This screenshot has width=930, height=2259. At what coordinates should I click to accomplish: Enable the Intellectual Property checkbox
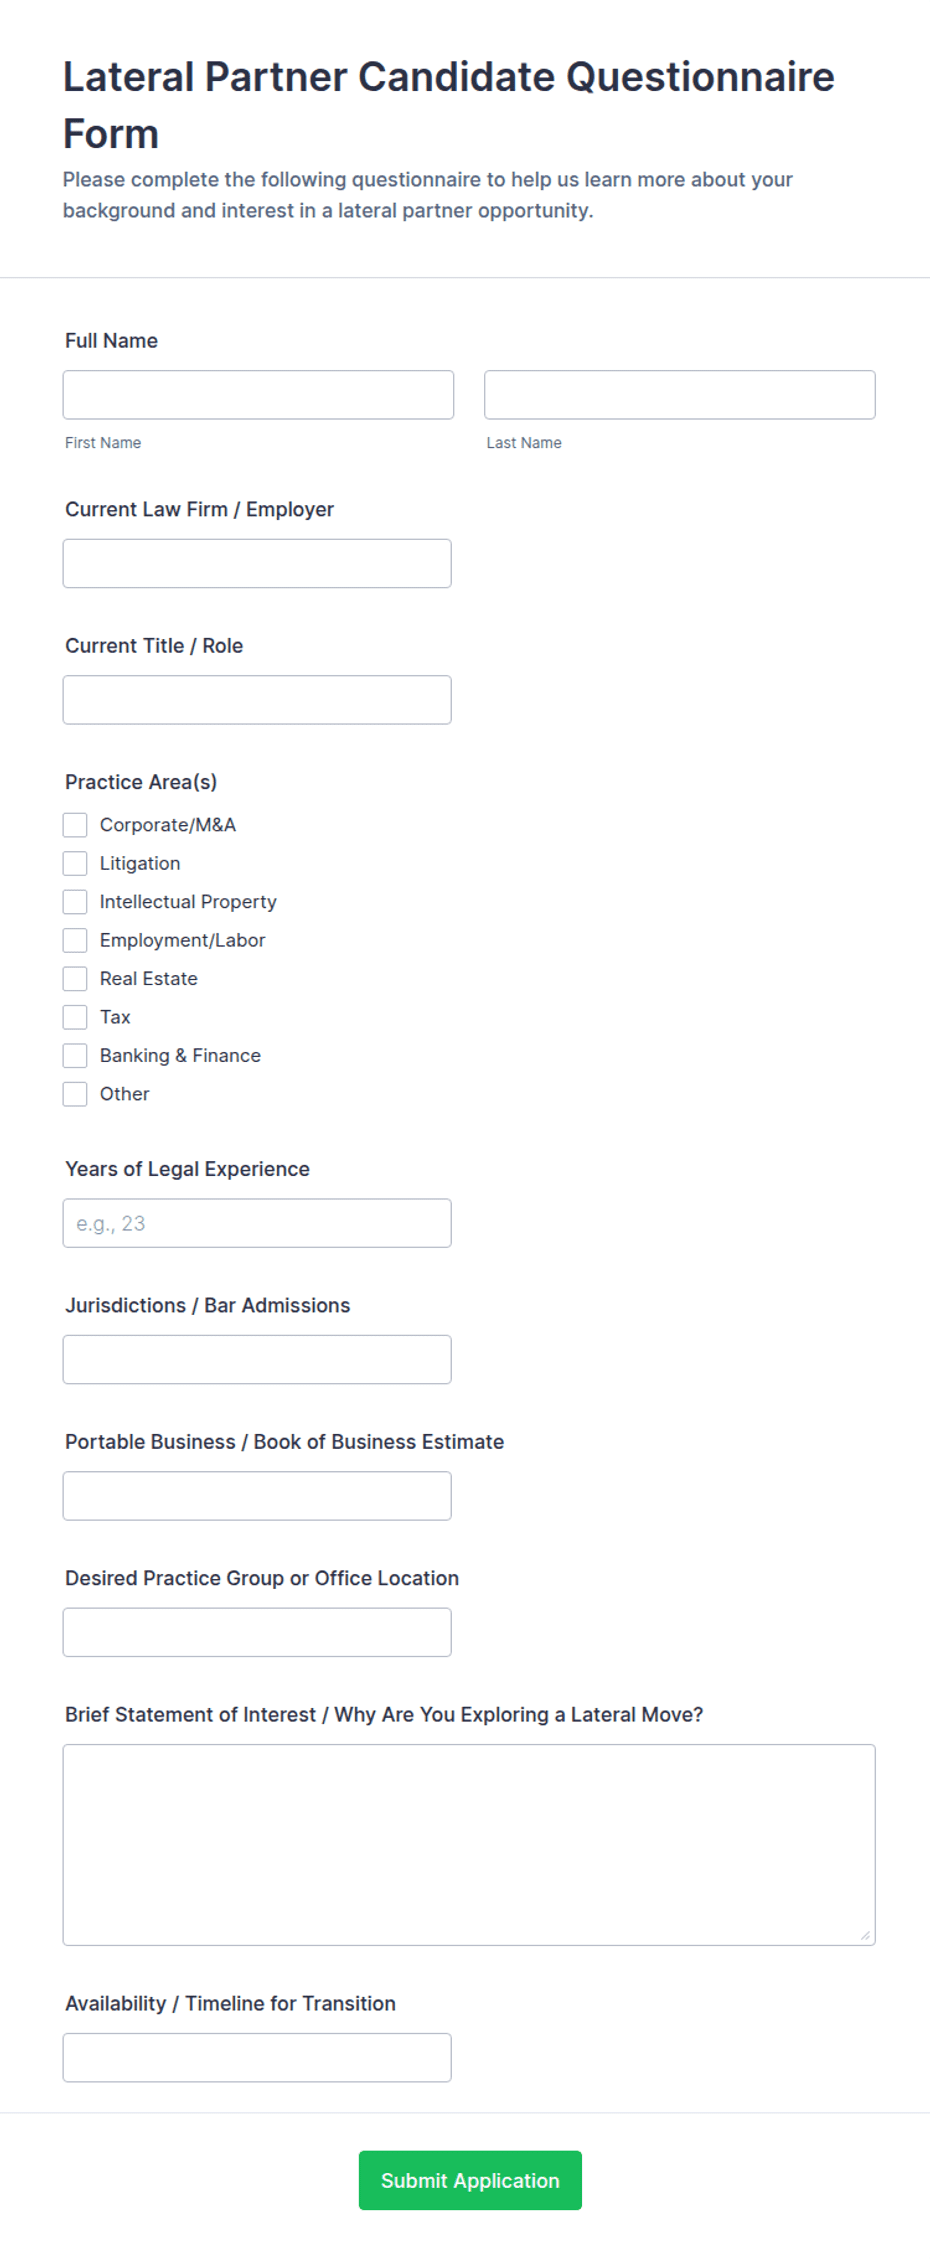pos(75,902)
